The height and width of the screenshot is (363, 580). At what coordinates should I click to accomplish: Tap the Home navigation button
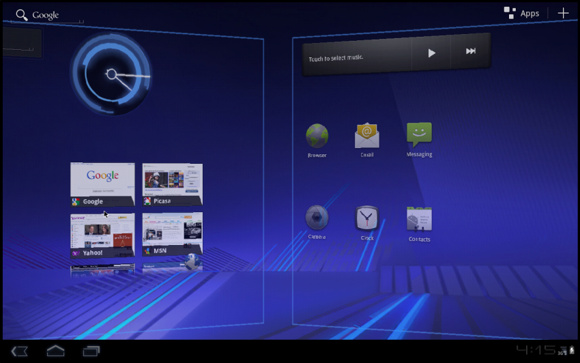click(x=55, y=350)
